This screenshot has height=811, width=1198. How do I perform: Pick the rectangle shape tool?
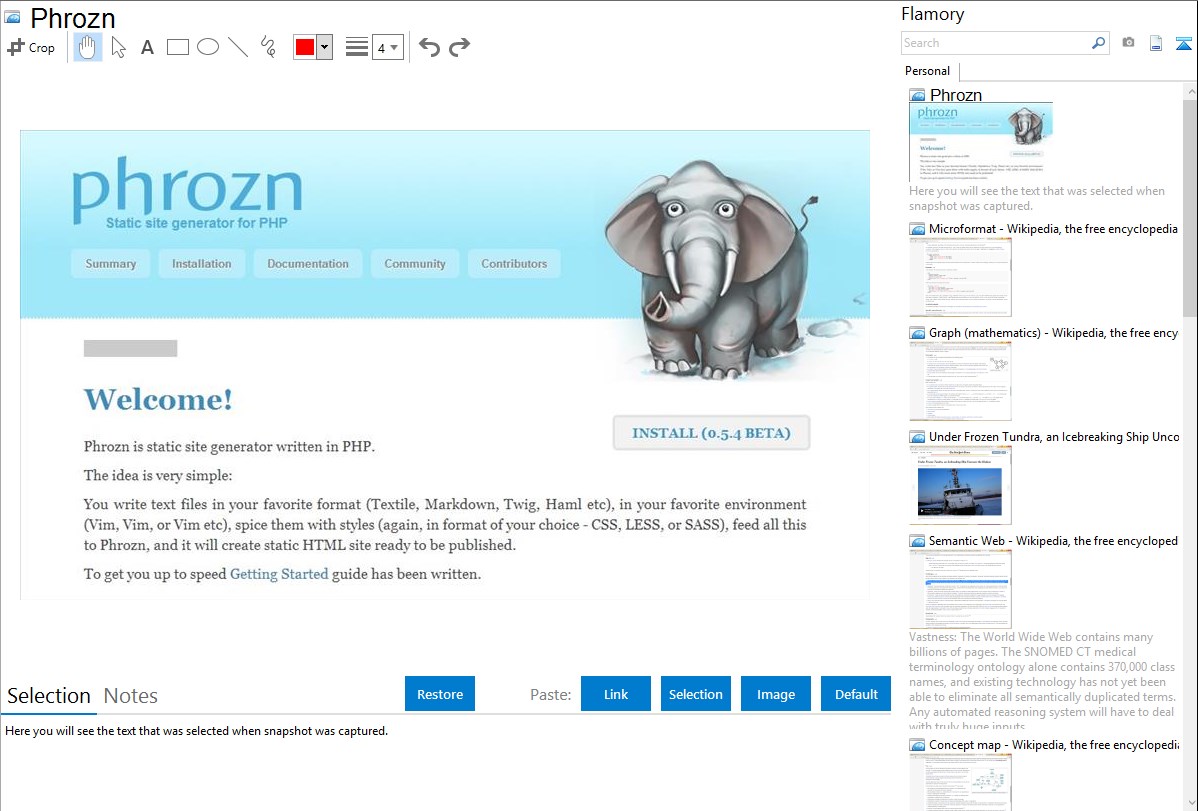click(177, 47)
